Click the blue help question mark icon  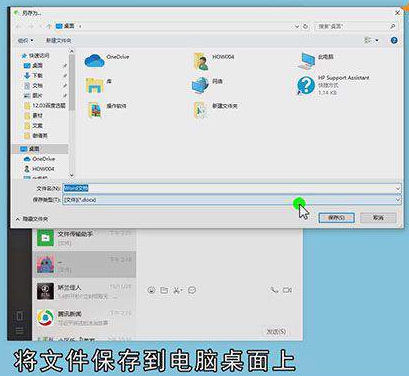tap(394, 40)
